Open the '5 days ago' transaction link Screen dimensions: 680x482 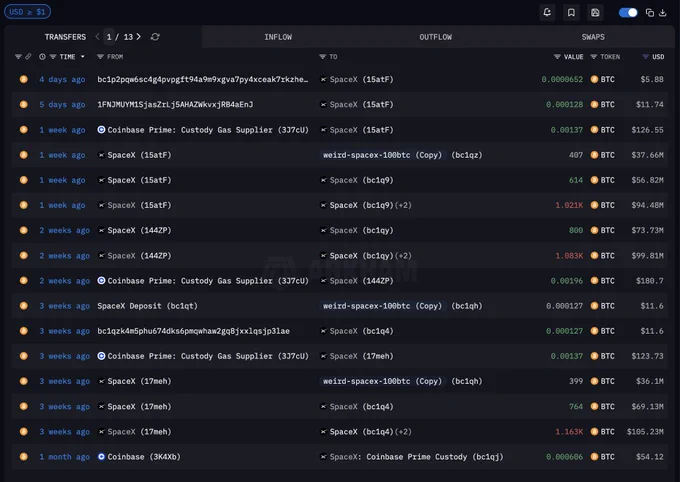tap(62, 105)
